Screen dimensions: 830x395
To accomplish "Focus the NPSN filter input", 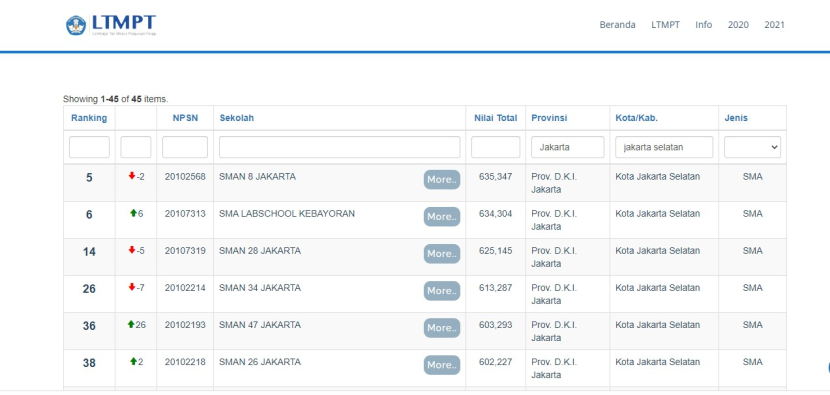I will point(185,147).
